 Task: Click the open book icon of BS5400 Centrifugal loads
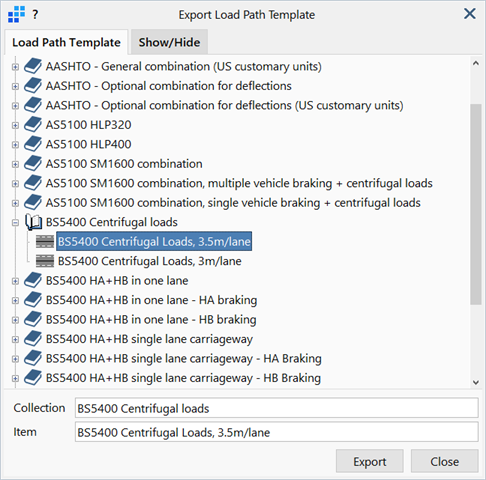click(33, 222)
